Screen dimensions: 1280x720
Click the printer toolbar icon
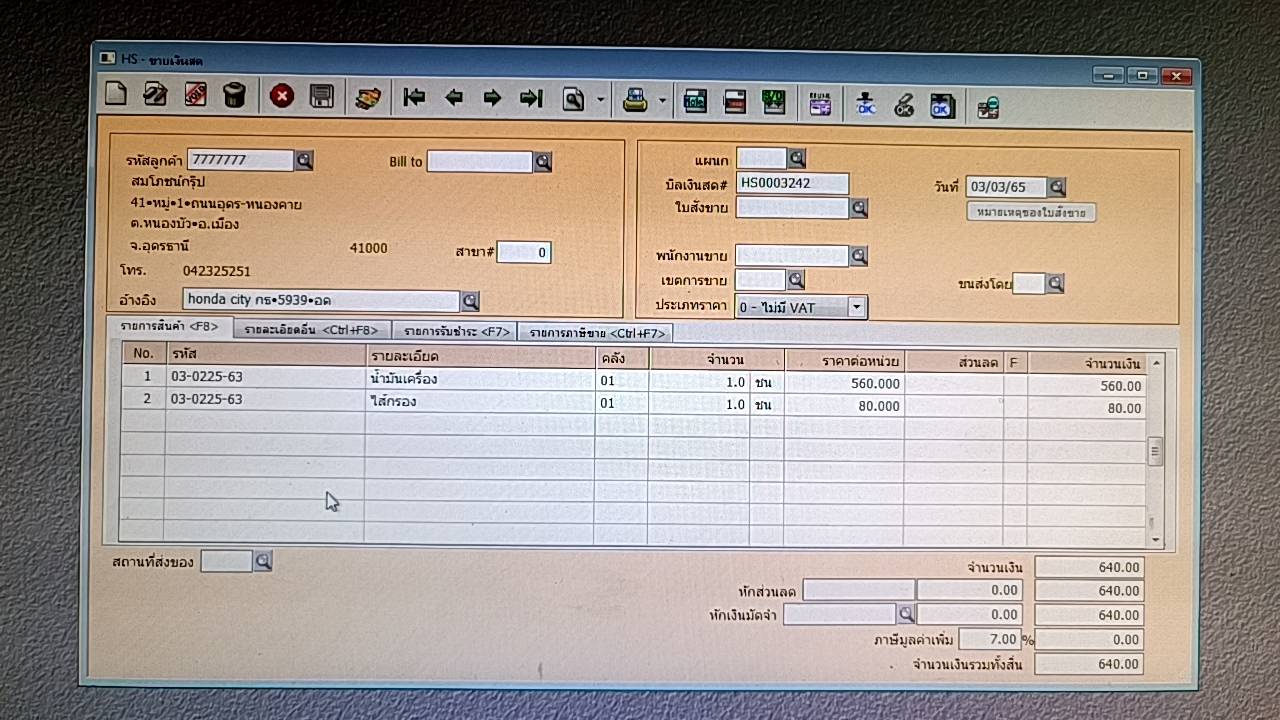(635, 100)
